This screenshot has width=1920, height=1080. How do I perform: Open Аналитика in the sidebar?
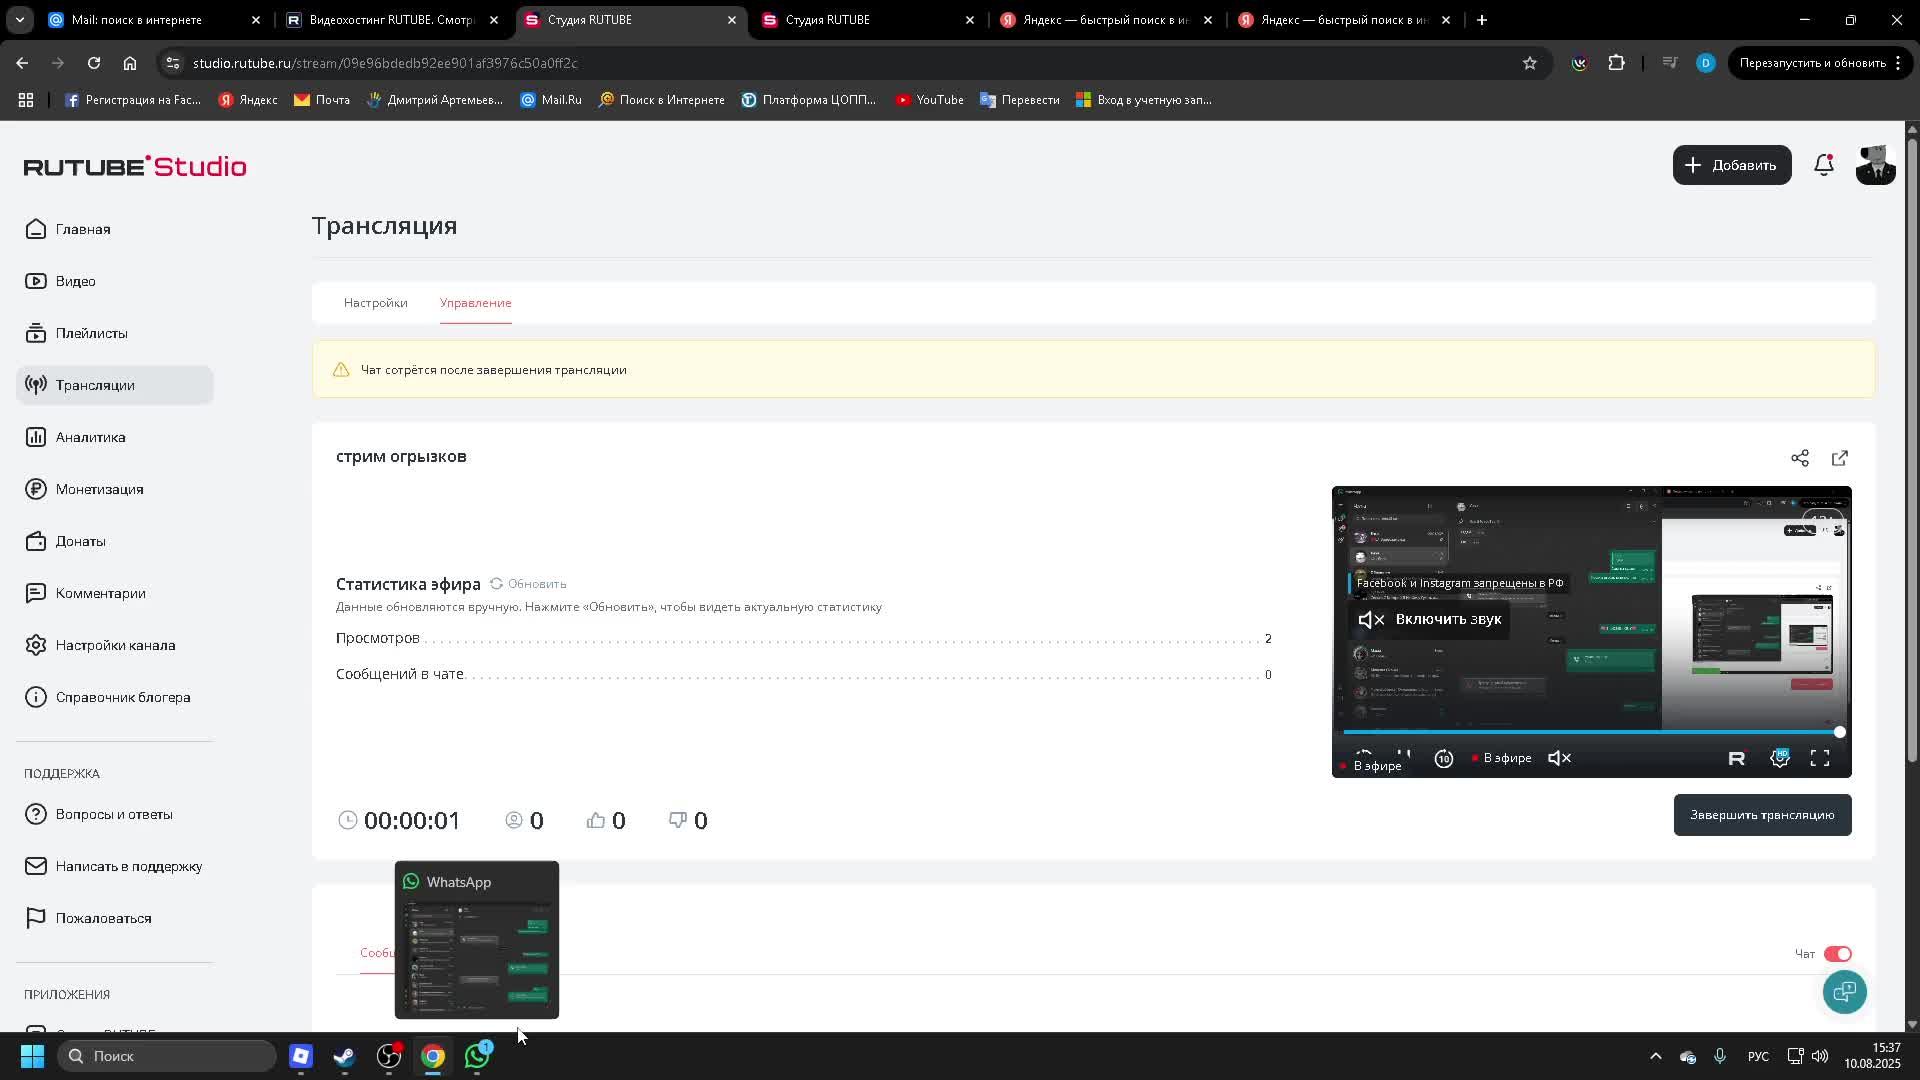click(90, 437)
